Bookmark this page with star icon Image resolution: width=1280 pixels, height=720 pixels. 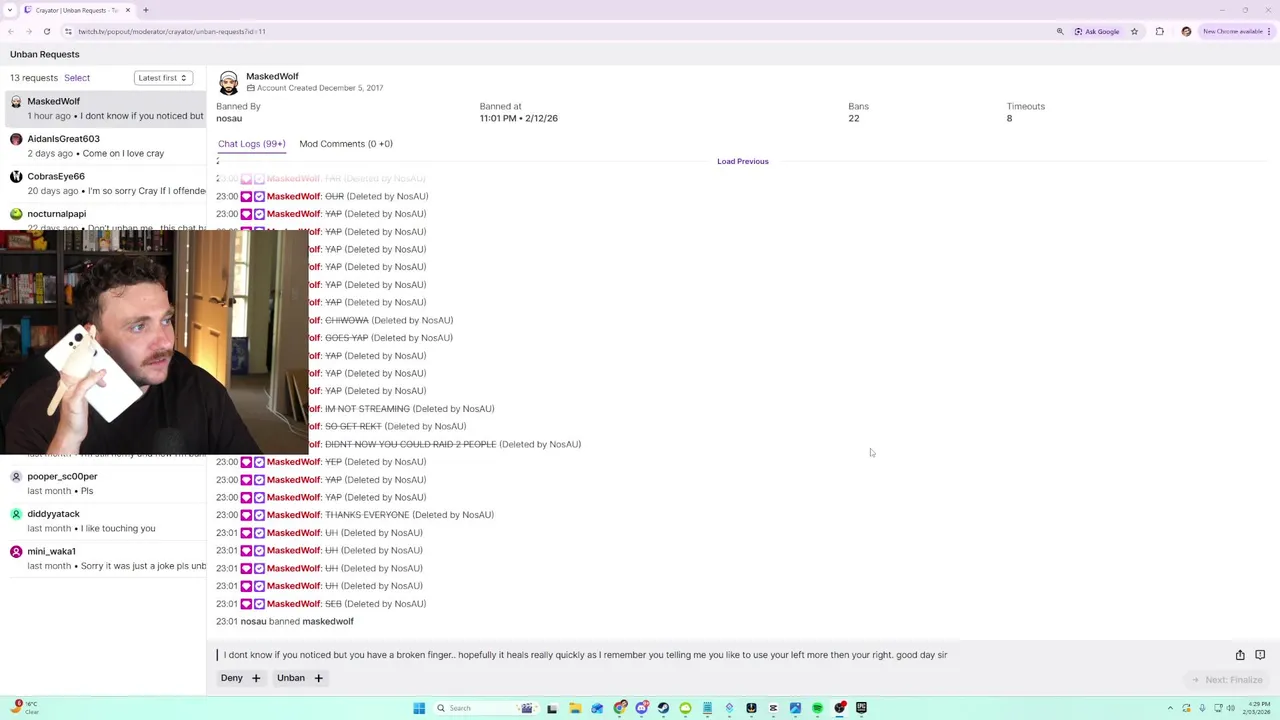click(1134, 31)
